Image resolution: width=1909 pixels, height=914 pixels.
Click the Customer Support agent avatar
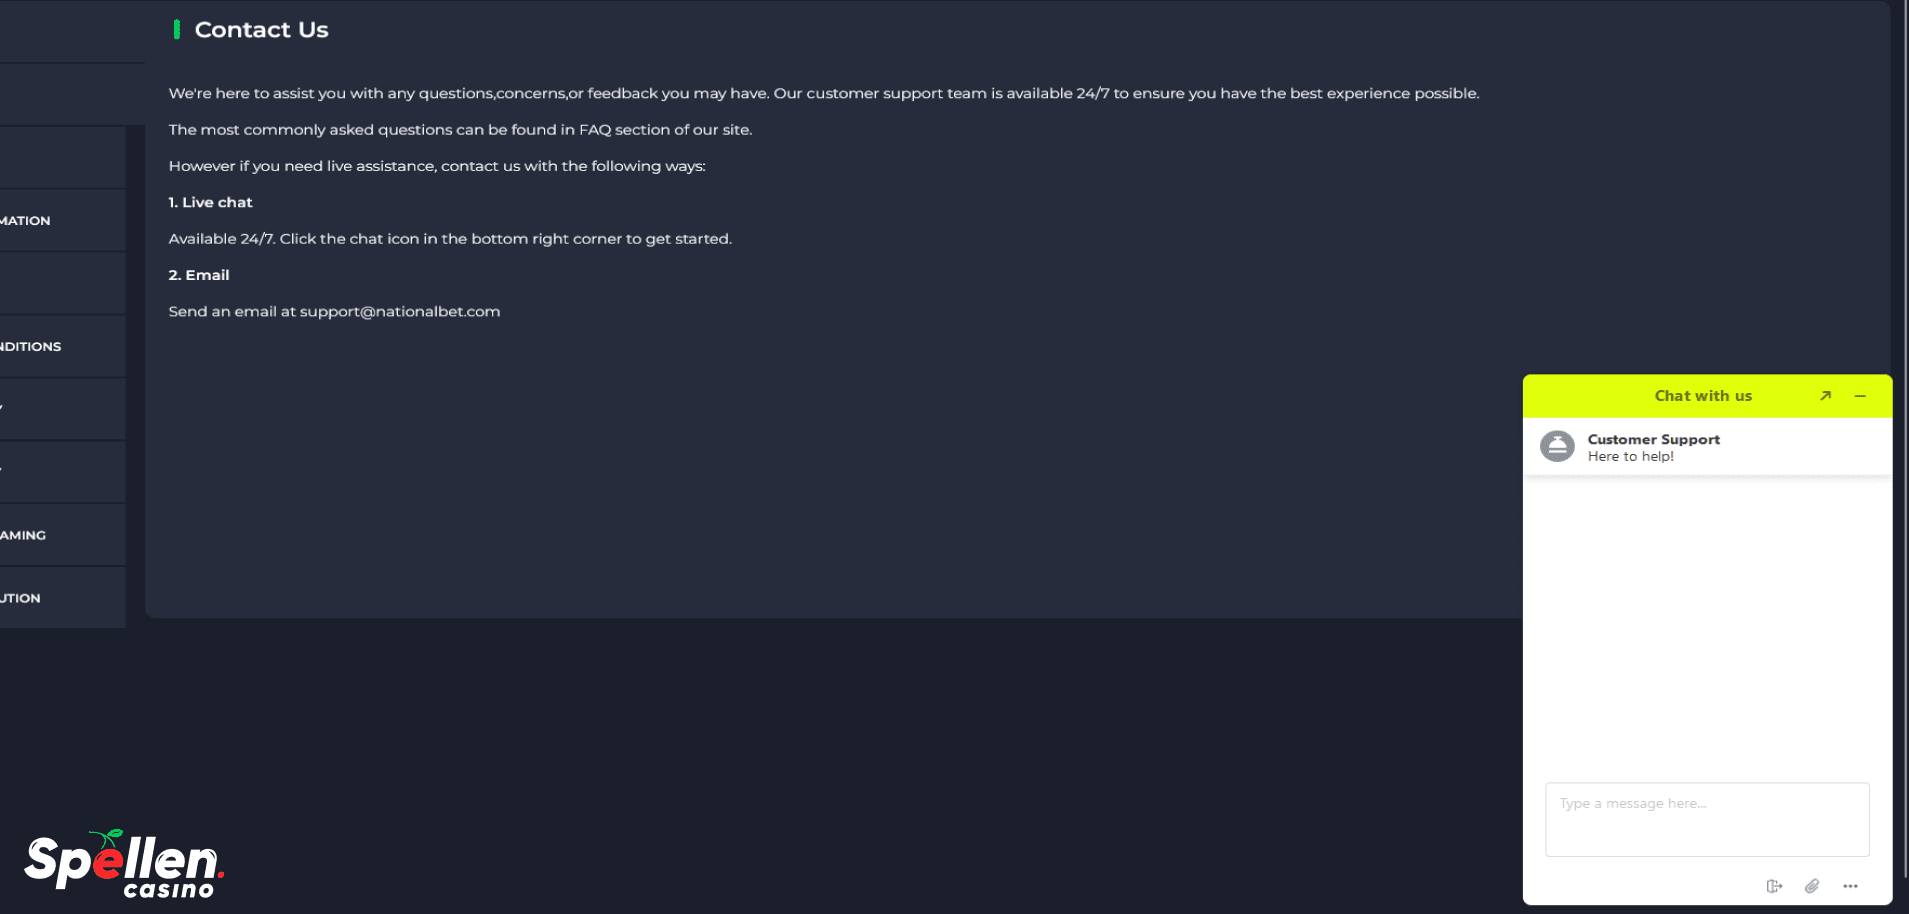pos(1557,446)
